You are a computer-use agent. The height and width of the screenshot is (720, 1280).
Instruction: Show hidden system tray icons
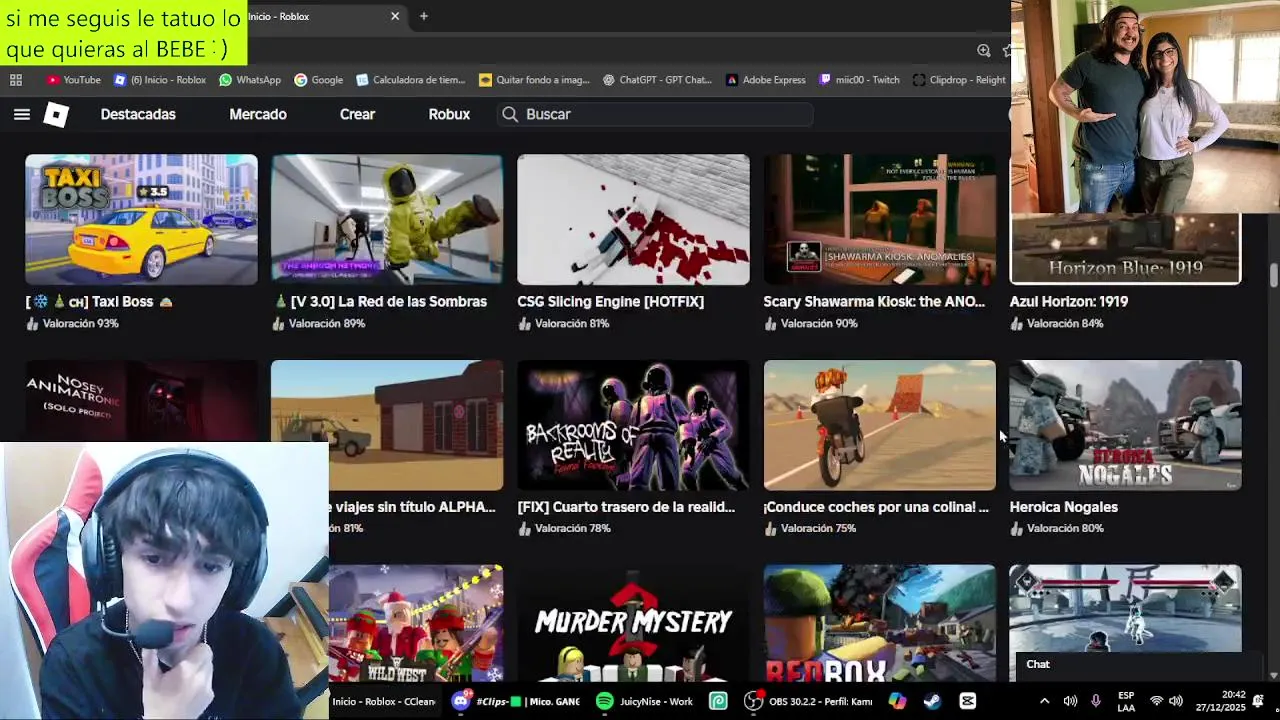[x=1044, y=701]
